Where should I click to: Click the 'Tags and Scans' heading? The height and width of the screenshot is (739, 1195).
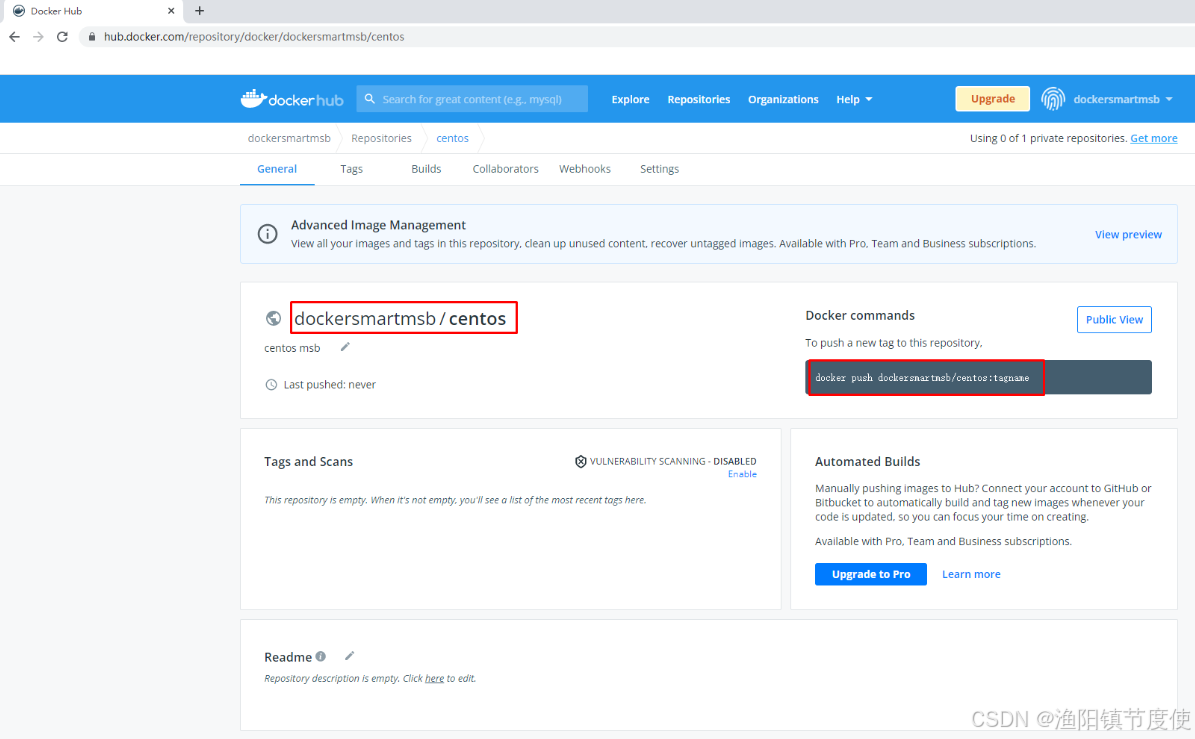[x=309, y=462]
